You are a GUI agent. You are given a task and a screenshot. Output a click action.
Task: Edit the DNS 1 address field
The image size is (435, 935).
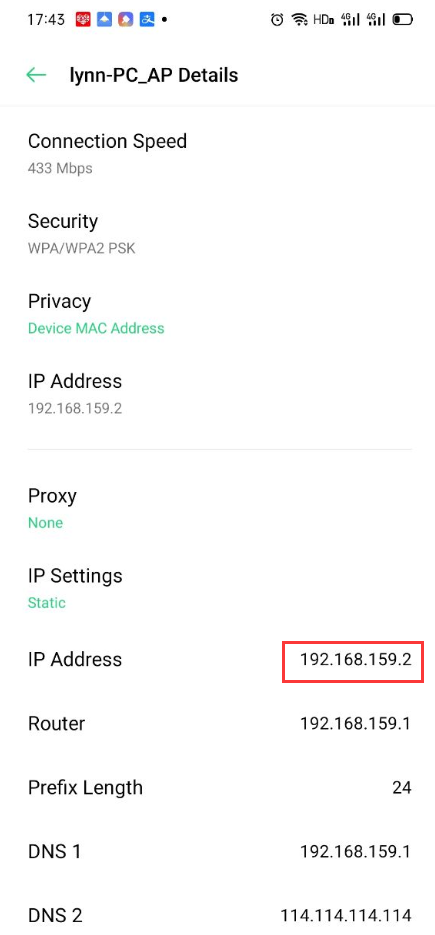pyautogui.click(x=217, y=852)
